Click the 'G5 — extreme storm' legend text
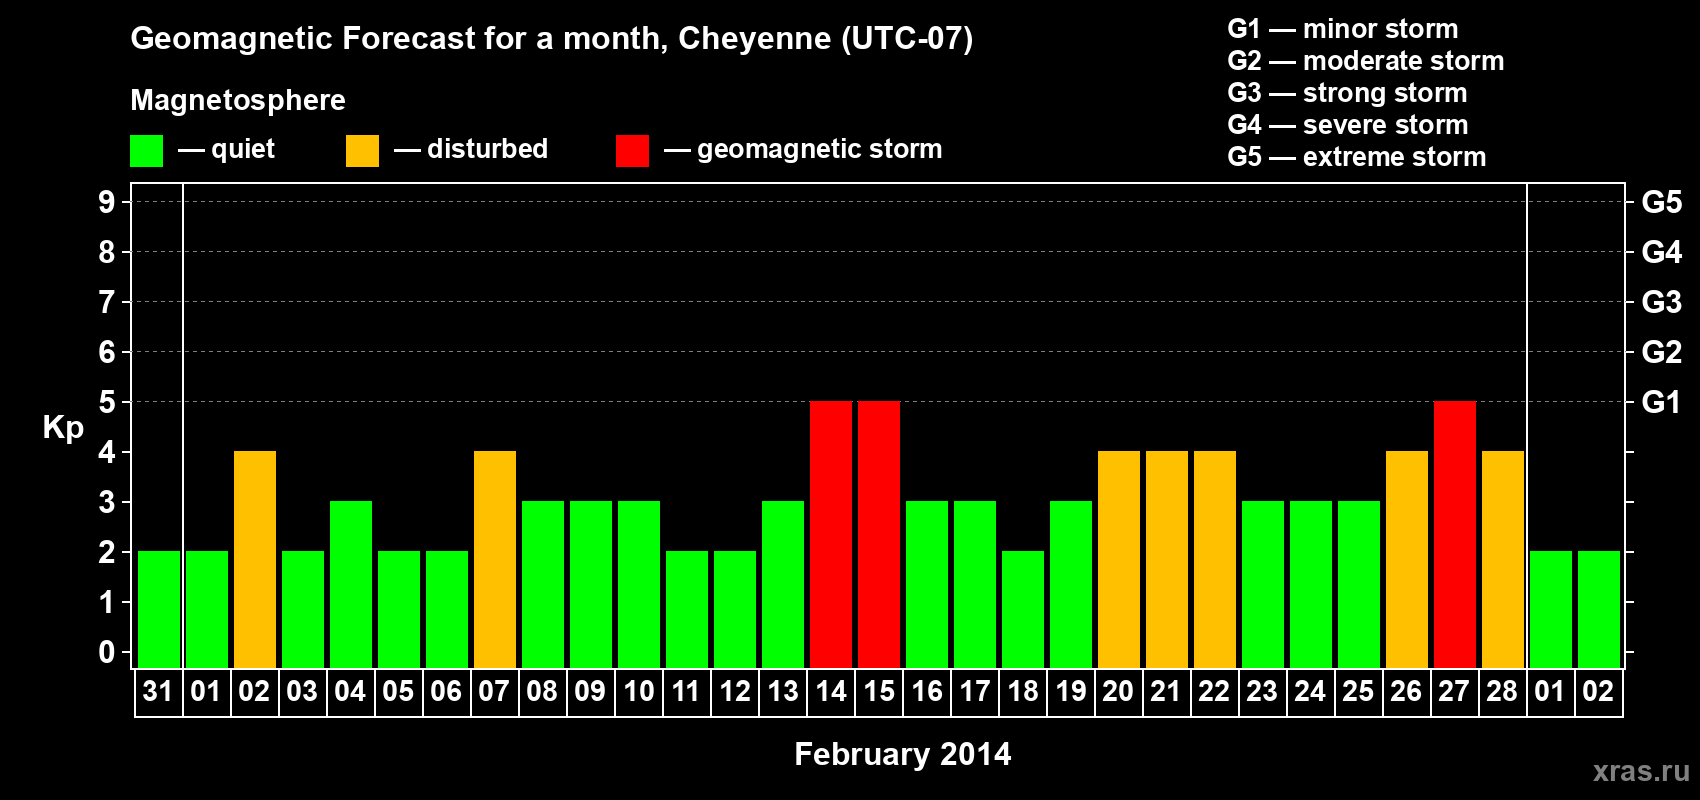The height and width of the screenshot is (800, 1700). [1357, 157]
